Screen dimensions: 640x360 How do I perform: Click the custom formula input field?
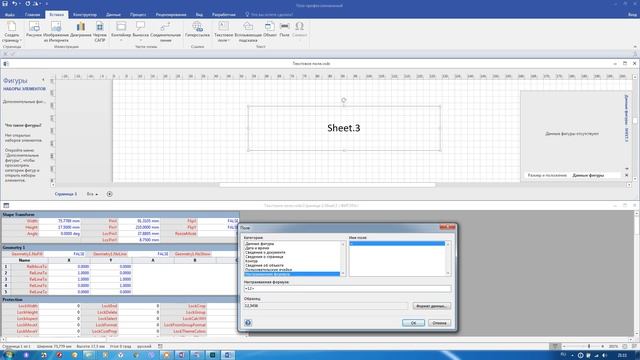tap(347, 289)
